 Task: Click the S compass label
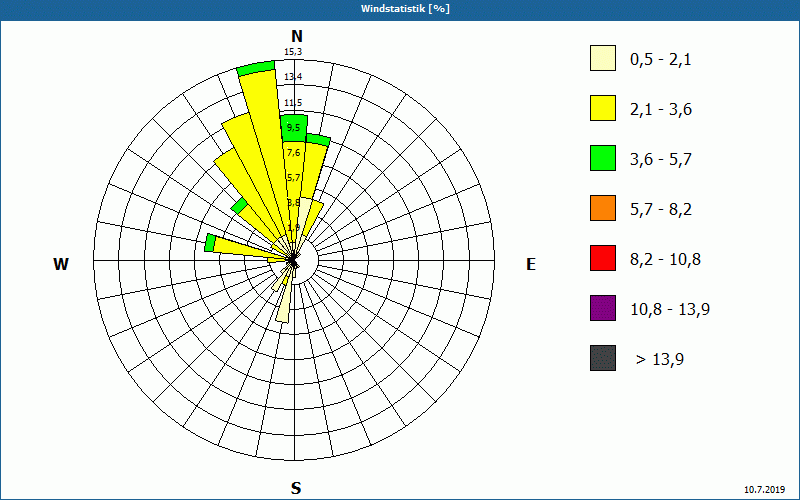click(x=296, y=488)
